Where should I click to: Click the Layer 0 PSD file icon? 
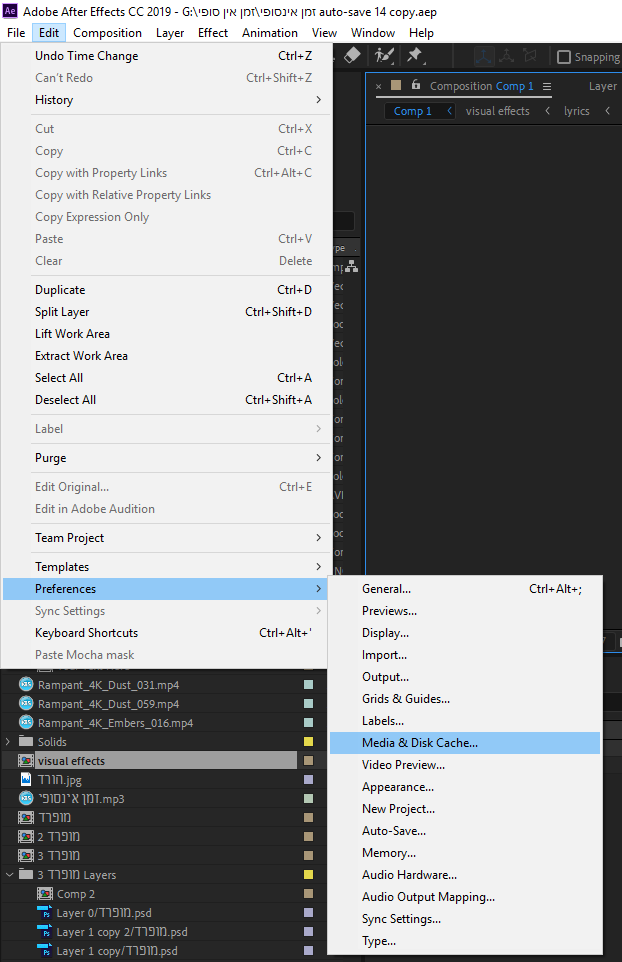click(x=45, y=913)
